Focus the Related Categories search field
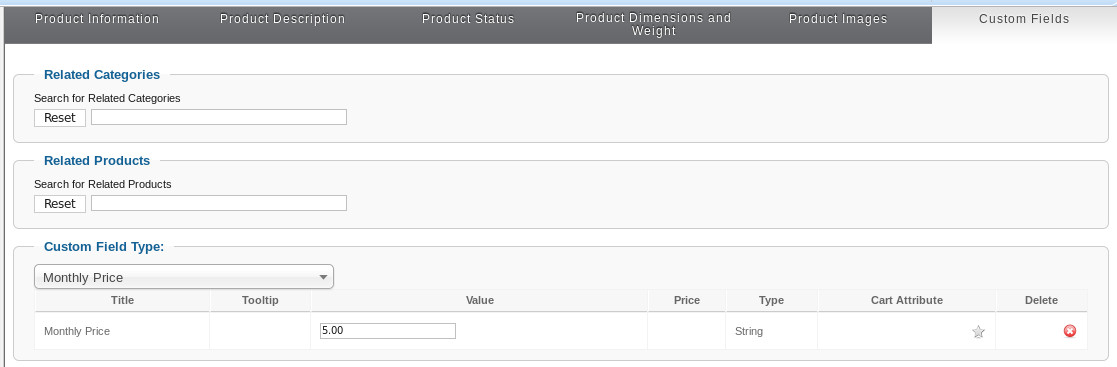Viewport: 1117px width, 367px height. coord(219,117)
